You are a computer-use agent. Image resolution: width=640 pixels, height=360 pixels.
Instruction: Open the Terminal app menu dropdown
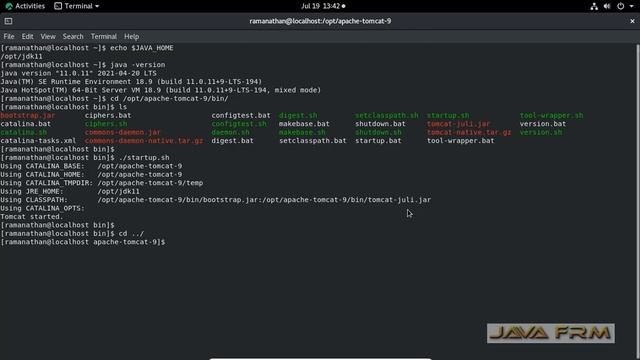pos(77,6)
